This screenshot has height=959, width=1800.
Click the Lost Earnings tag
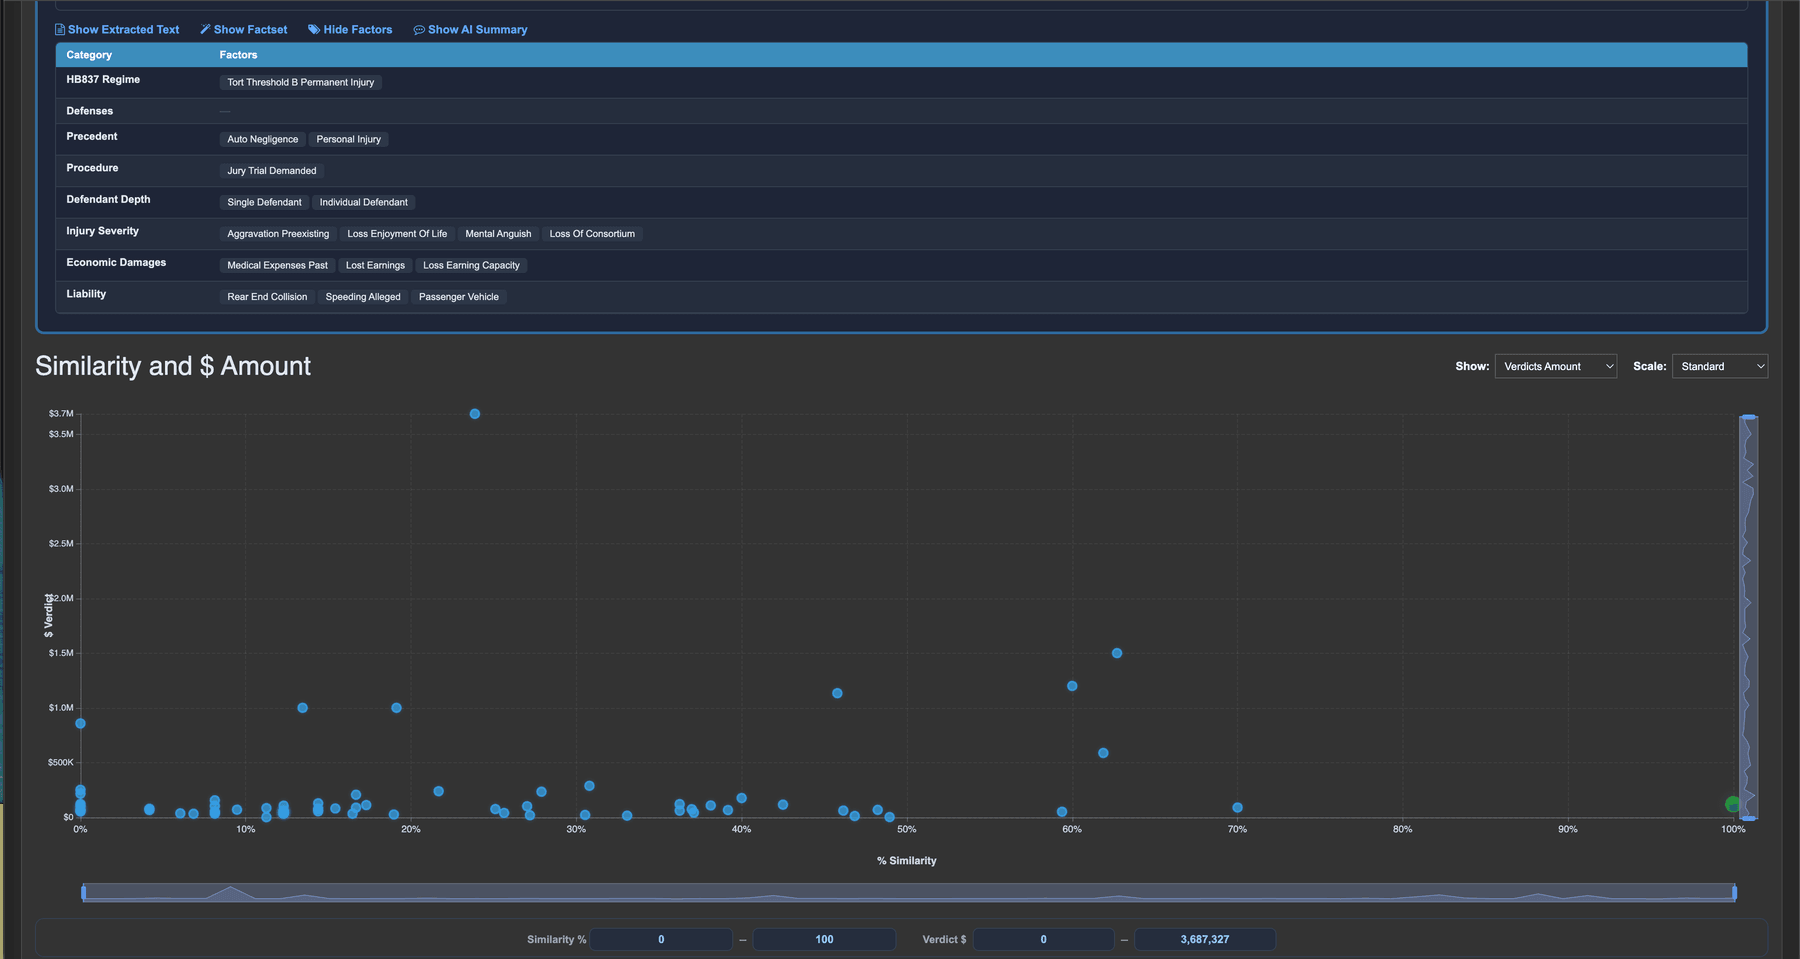coord(375,266)
